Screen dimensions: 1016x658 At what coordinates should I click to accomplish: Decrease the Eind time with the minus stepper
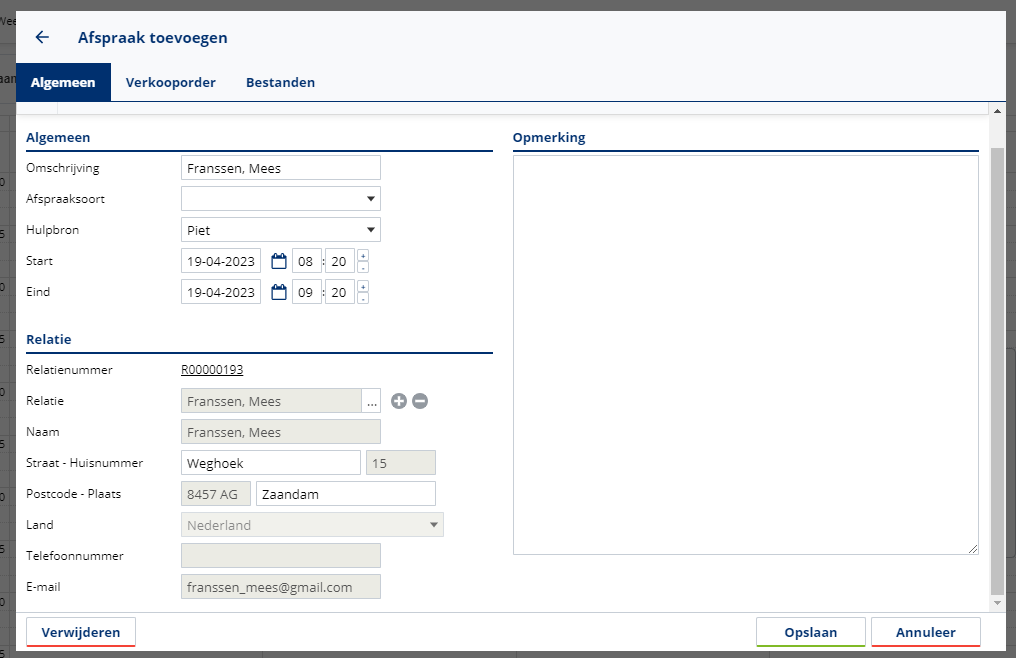click(x=362, y=298)
